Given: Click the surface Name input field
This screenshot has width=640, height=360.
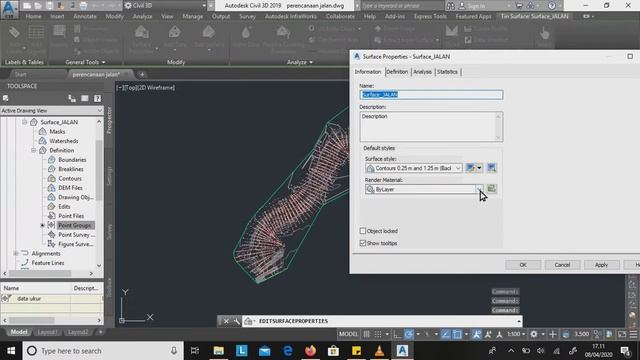Looking at the screenshot, I should [x=431, y=95].
